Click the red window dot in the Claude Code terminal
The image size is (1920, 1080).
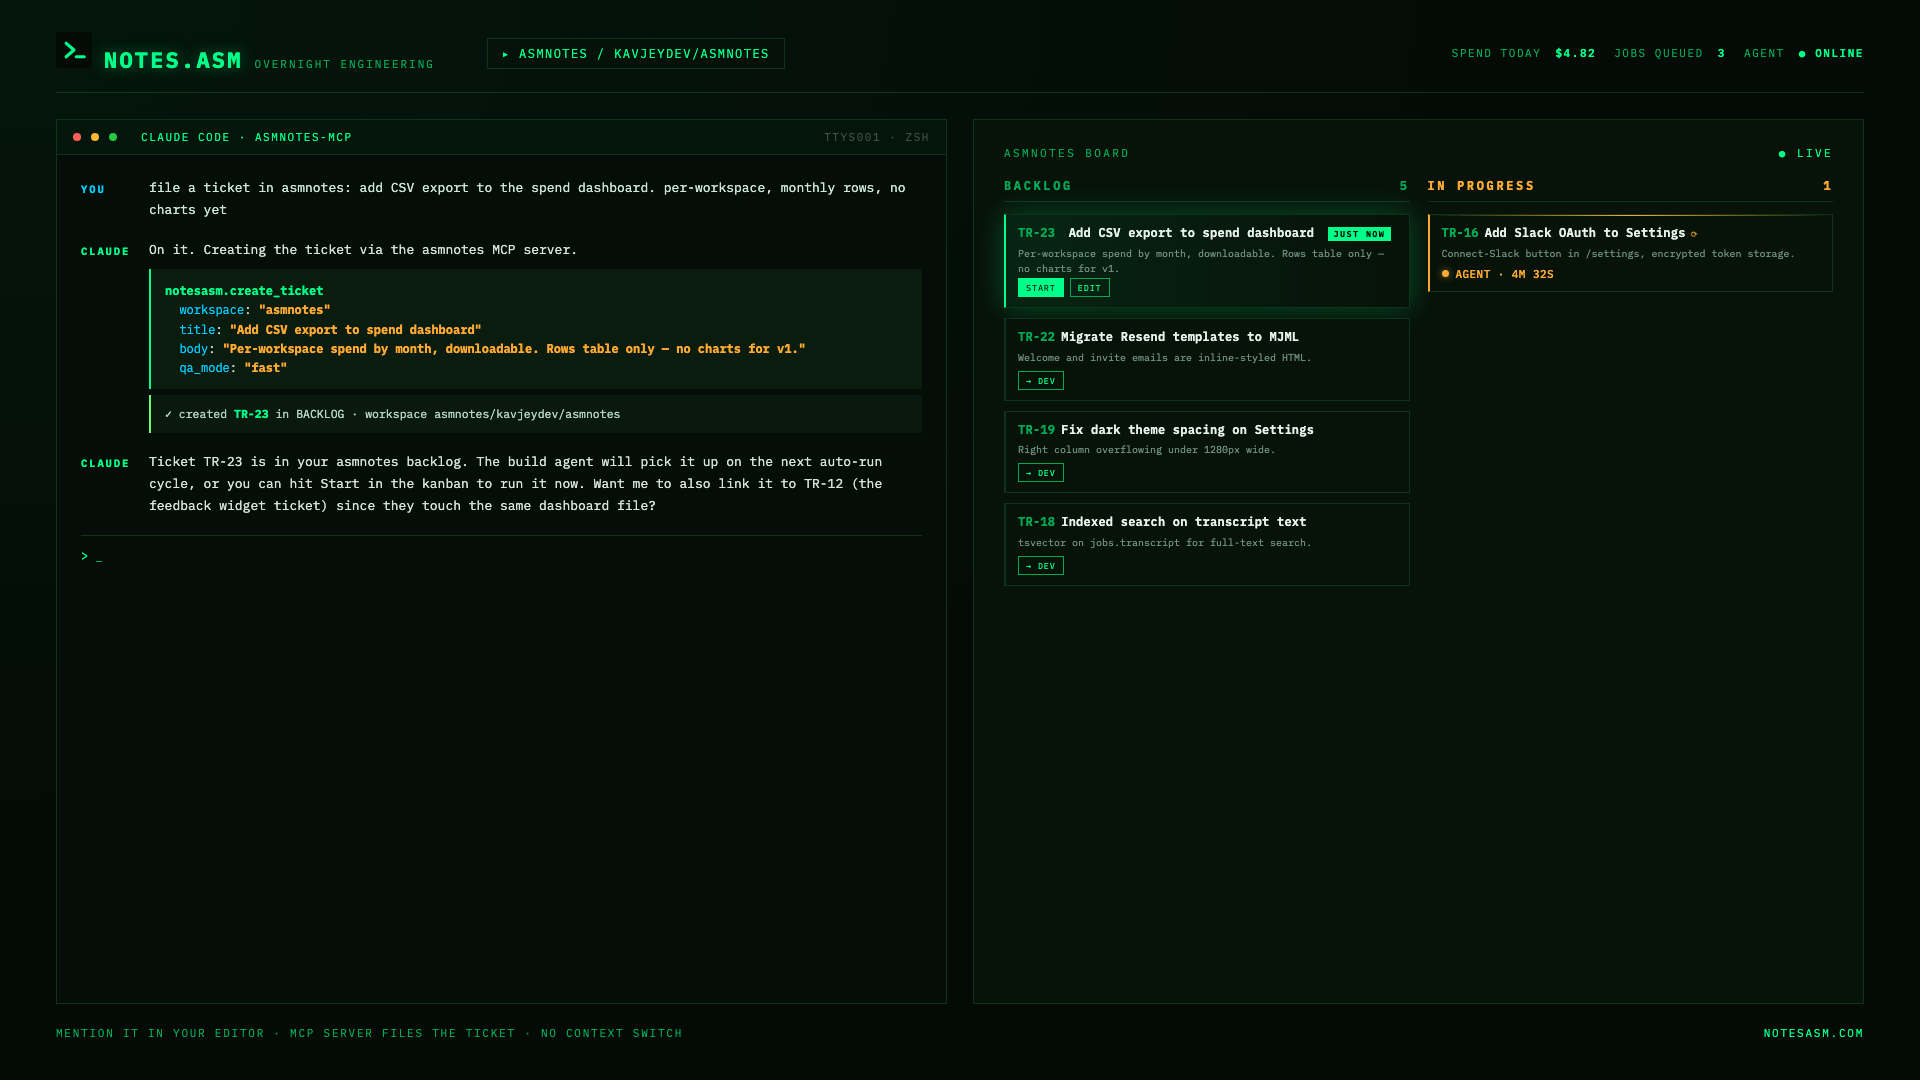click(x=77, y=137)
